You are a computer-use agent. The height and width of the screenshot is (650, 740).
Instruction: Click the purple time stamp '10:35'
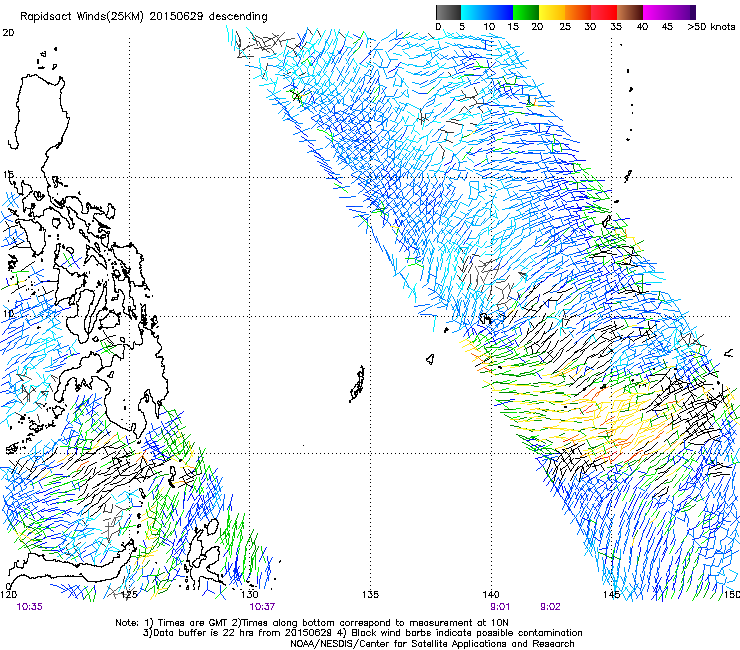click(29, 607)
